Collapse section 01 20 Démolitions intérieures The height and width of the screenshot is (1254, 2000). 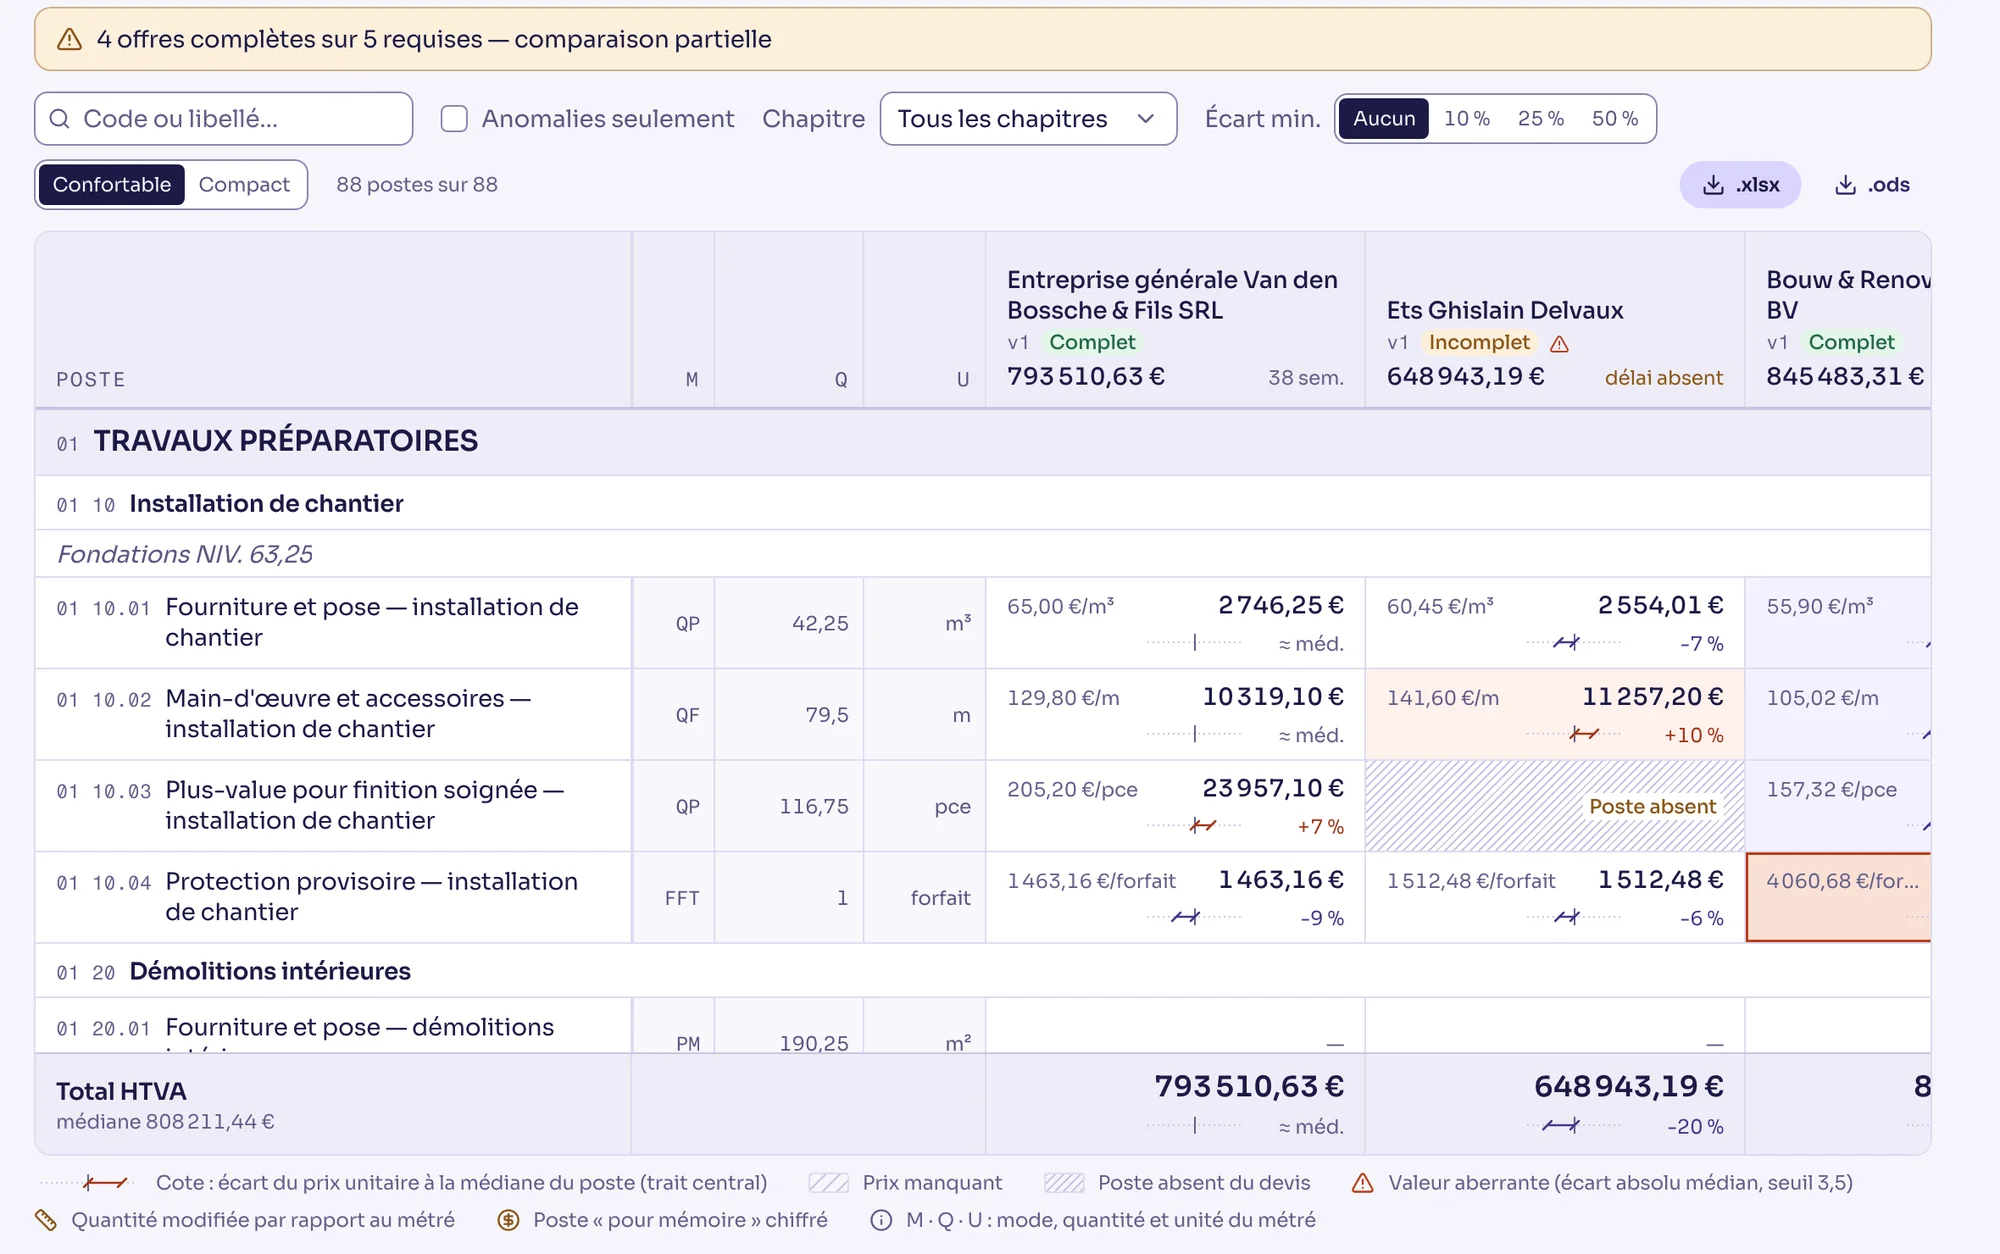[982, 971]
